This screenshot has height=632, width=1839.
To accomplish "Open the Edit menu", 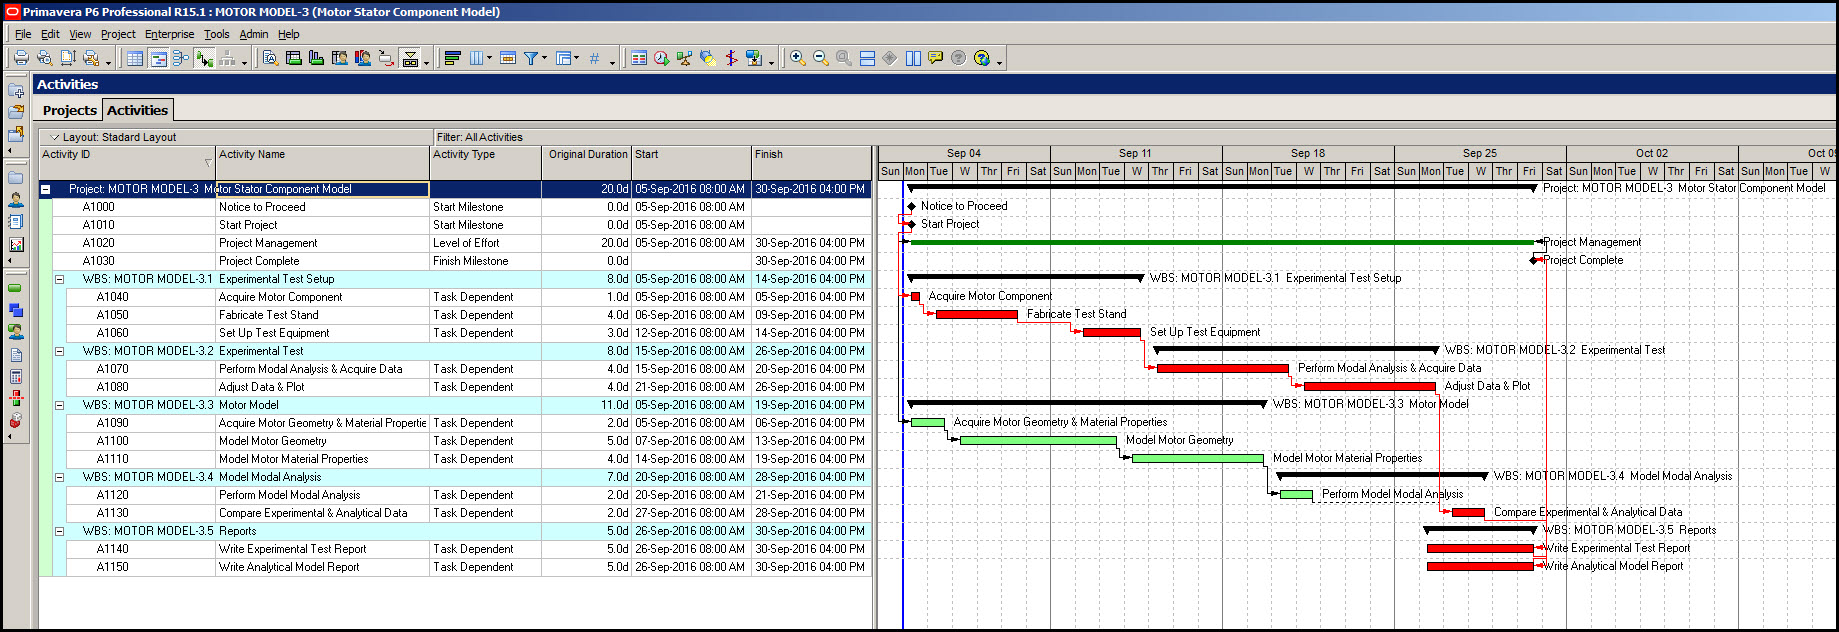I will click(50, 34).
